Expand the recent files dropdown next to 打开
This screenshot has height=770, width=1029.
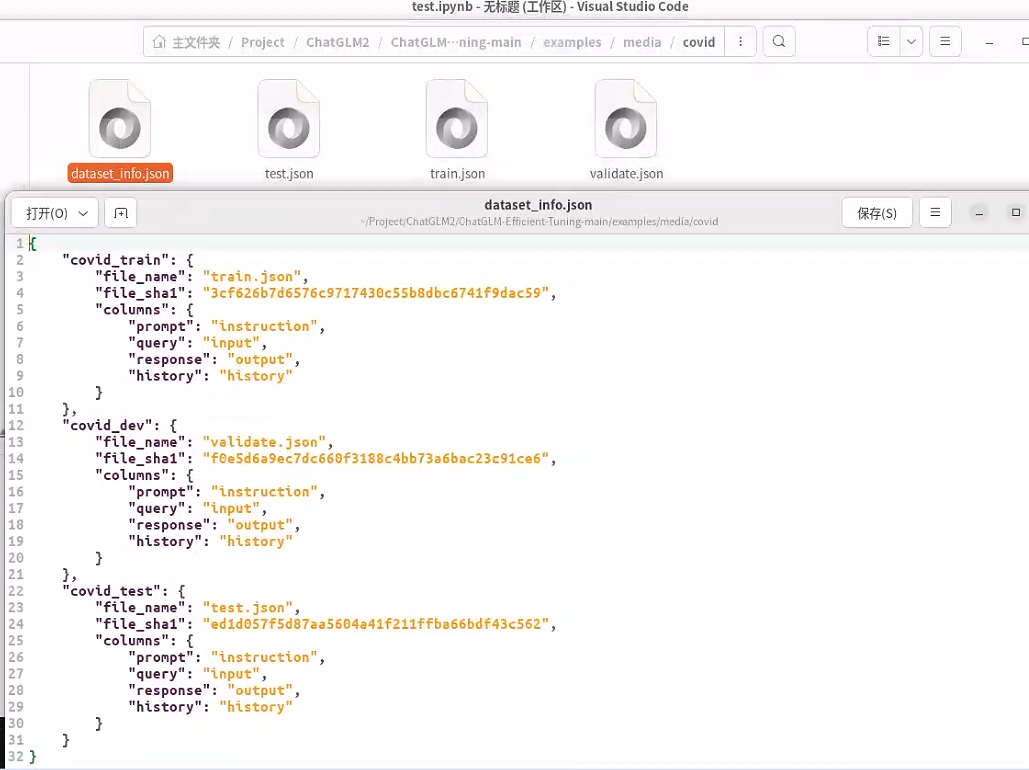tap(84, 213)
